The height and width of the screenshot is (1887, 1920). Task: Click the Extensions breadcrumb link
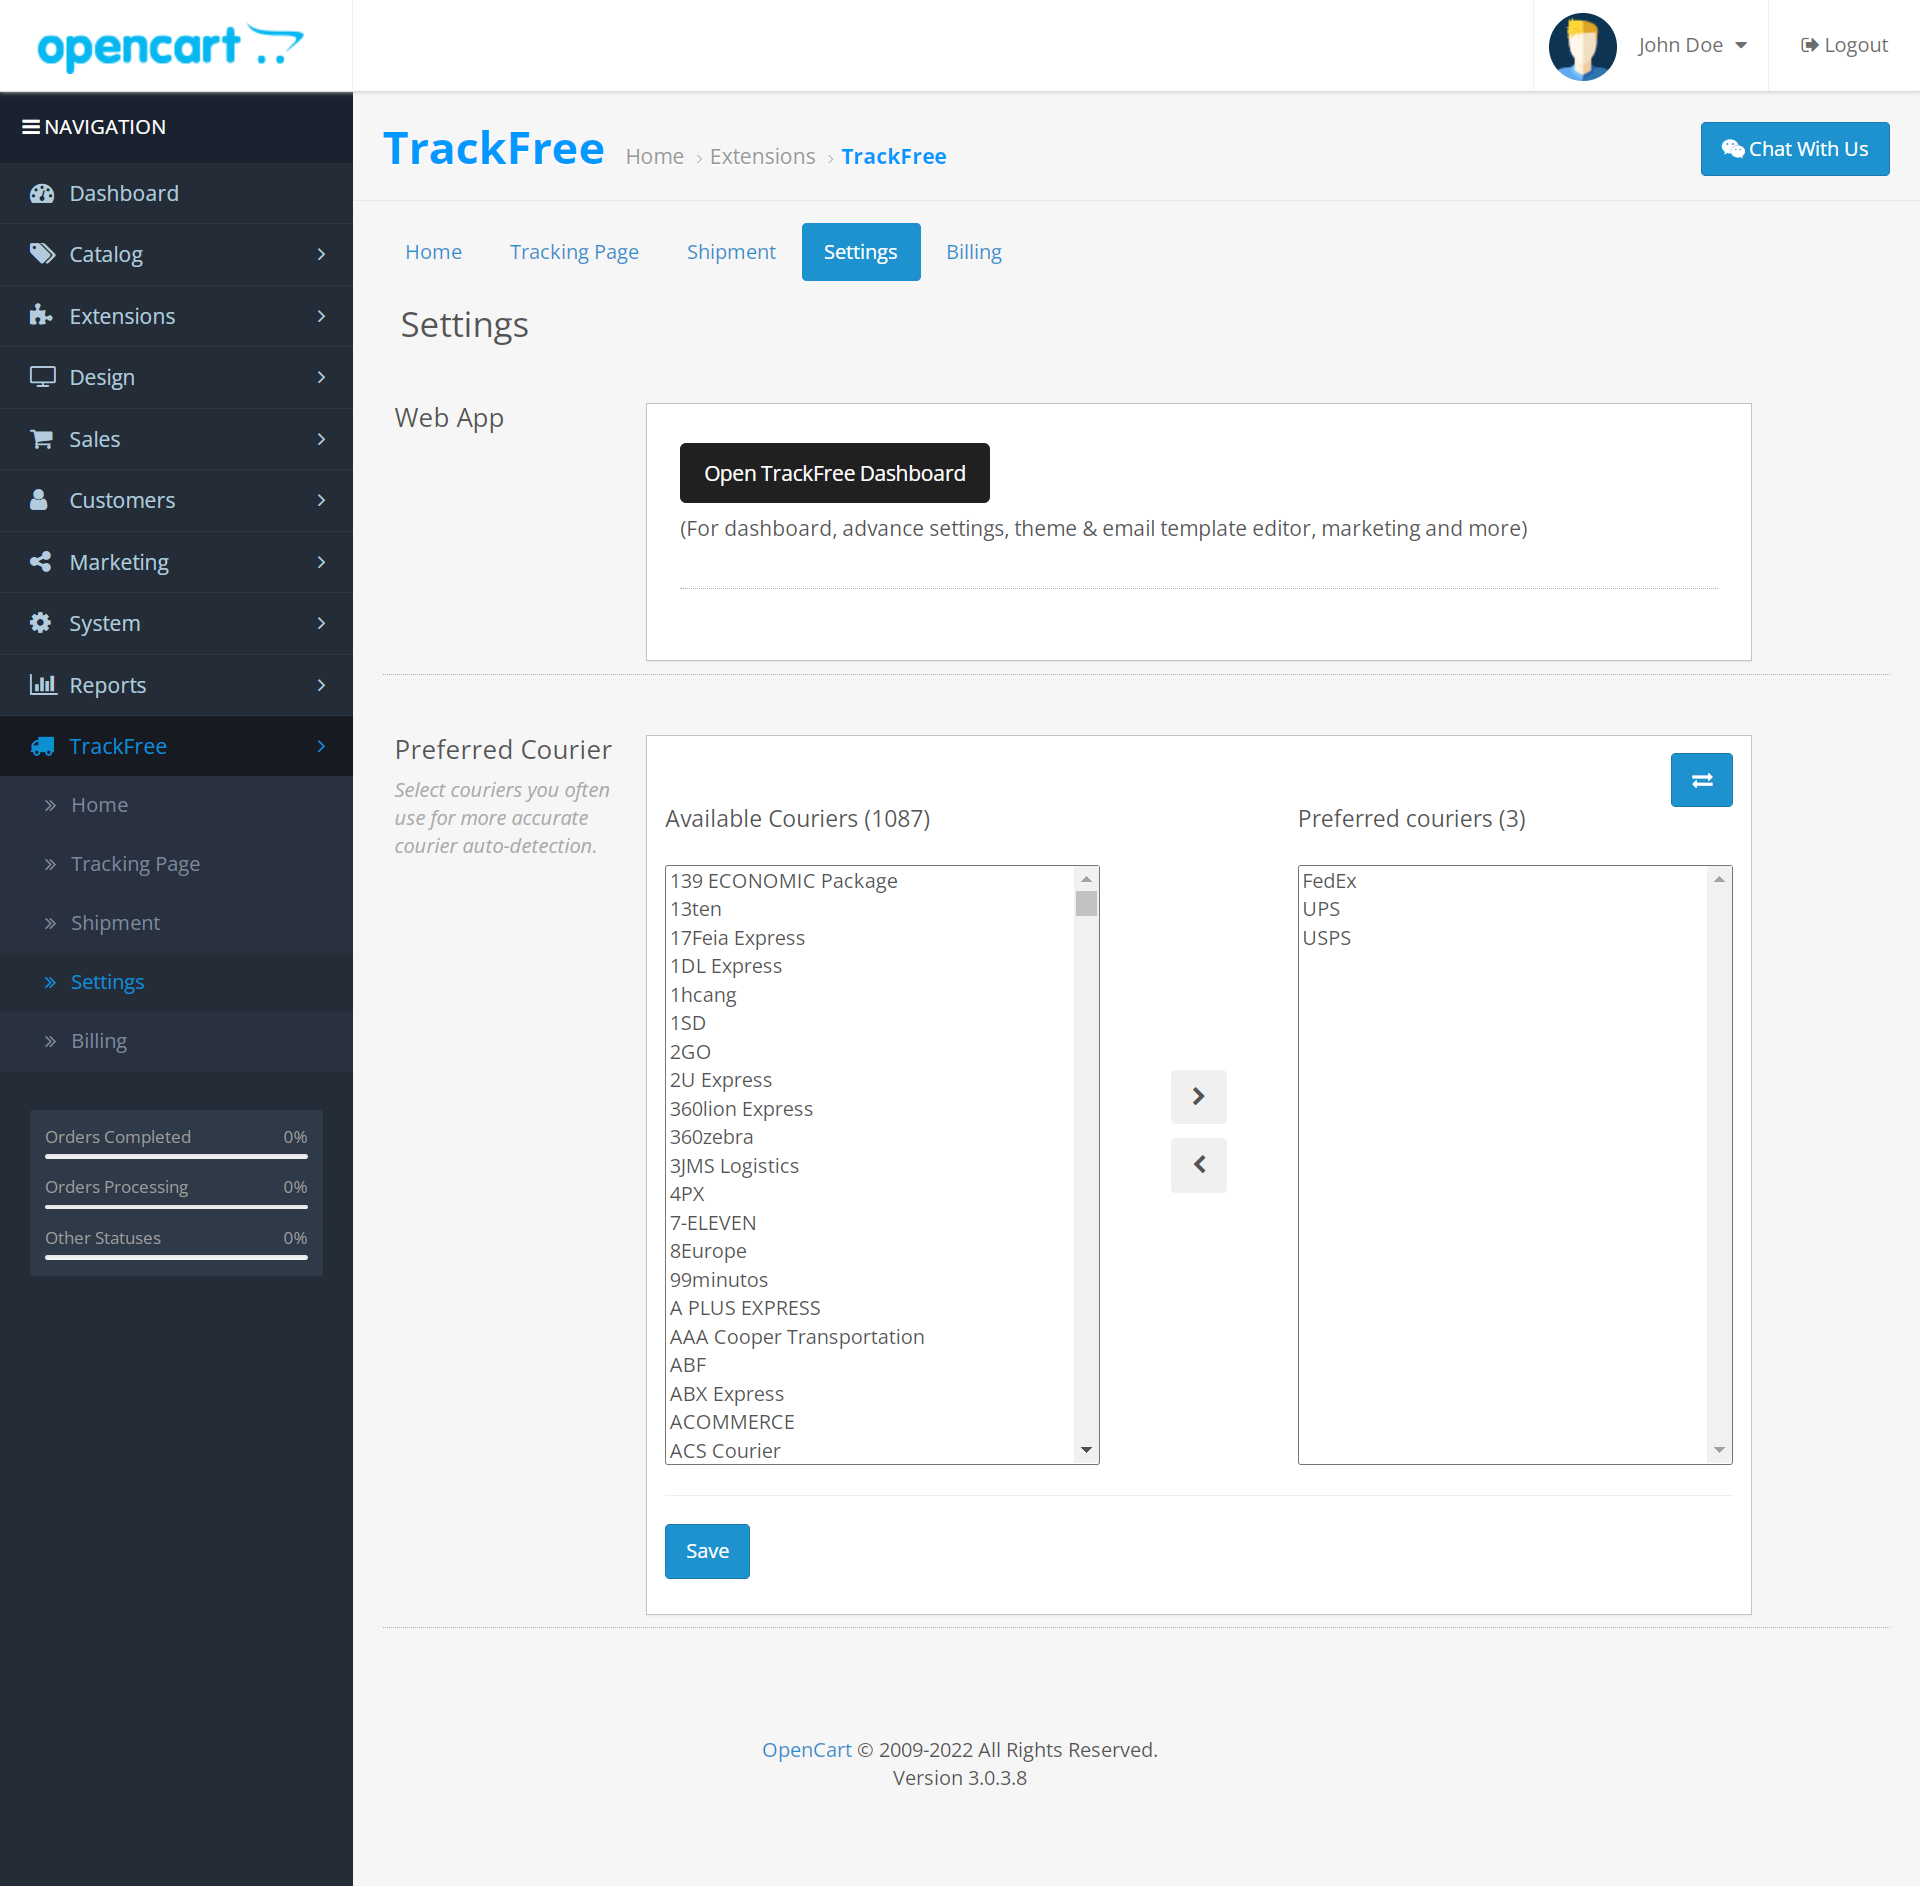click(x=762, y=157)
